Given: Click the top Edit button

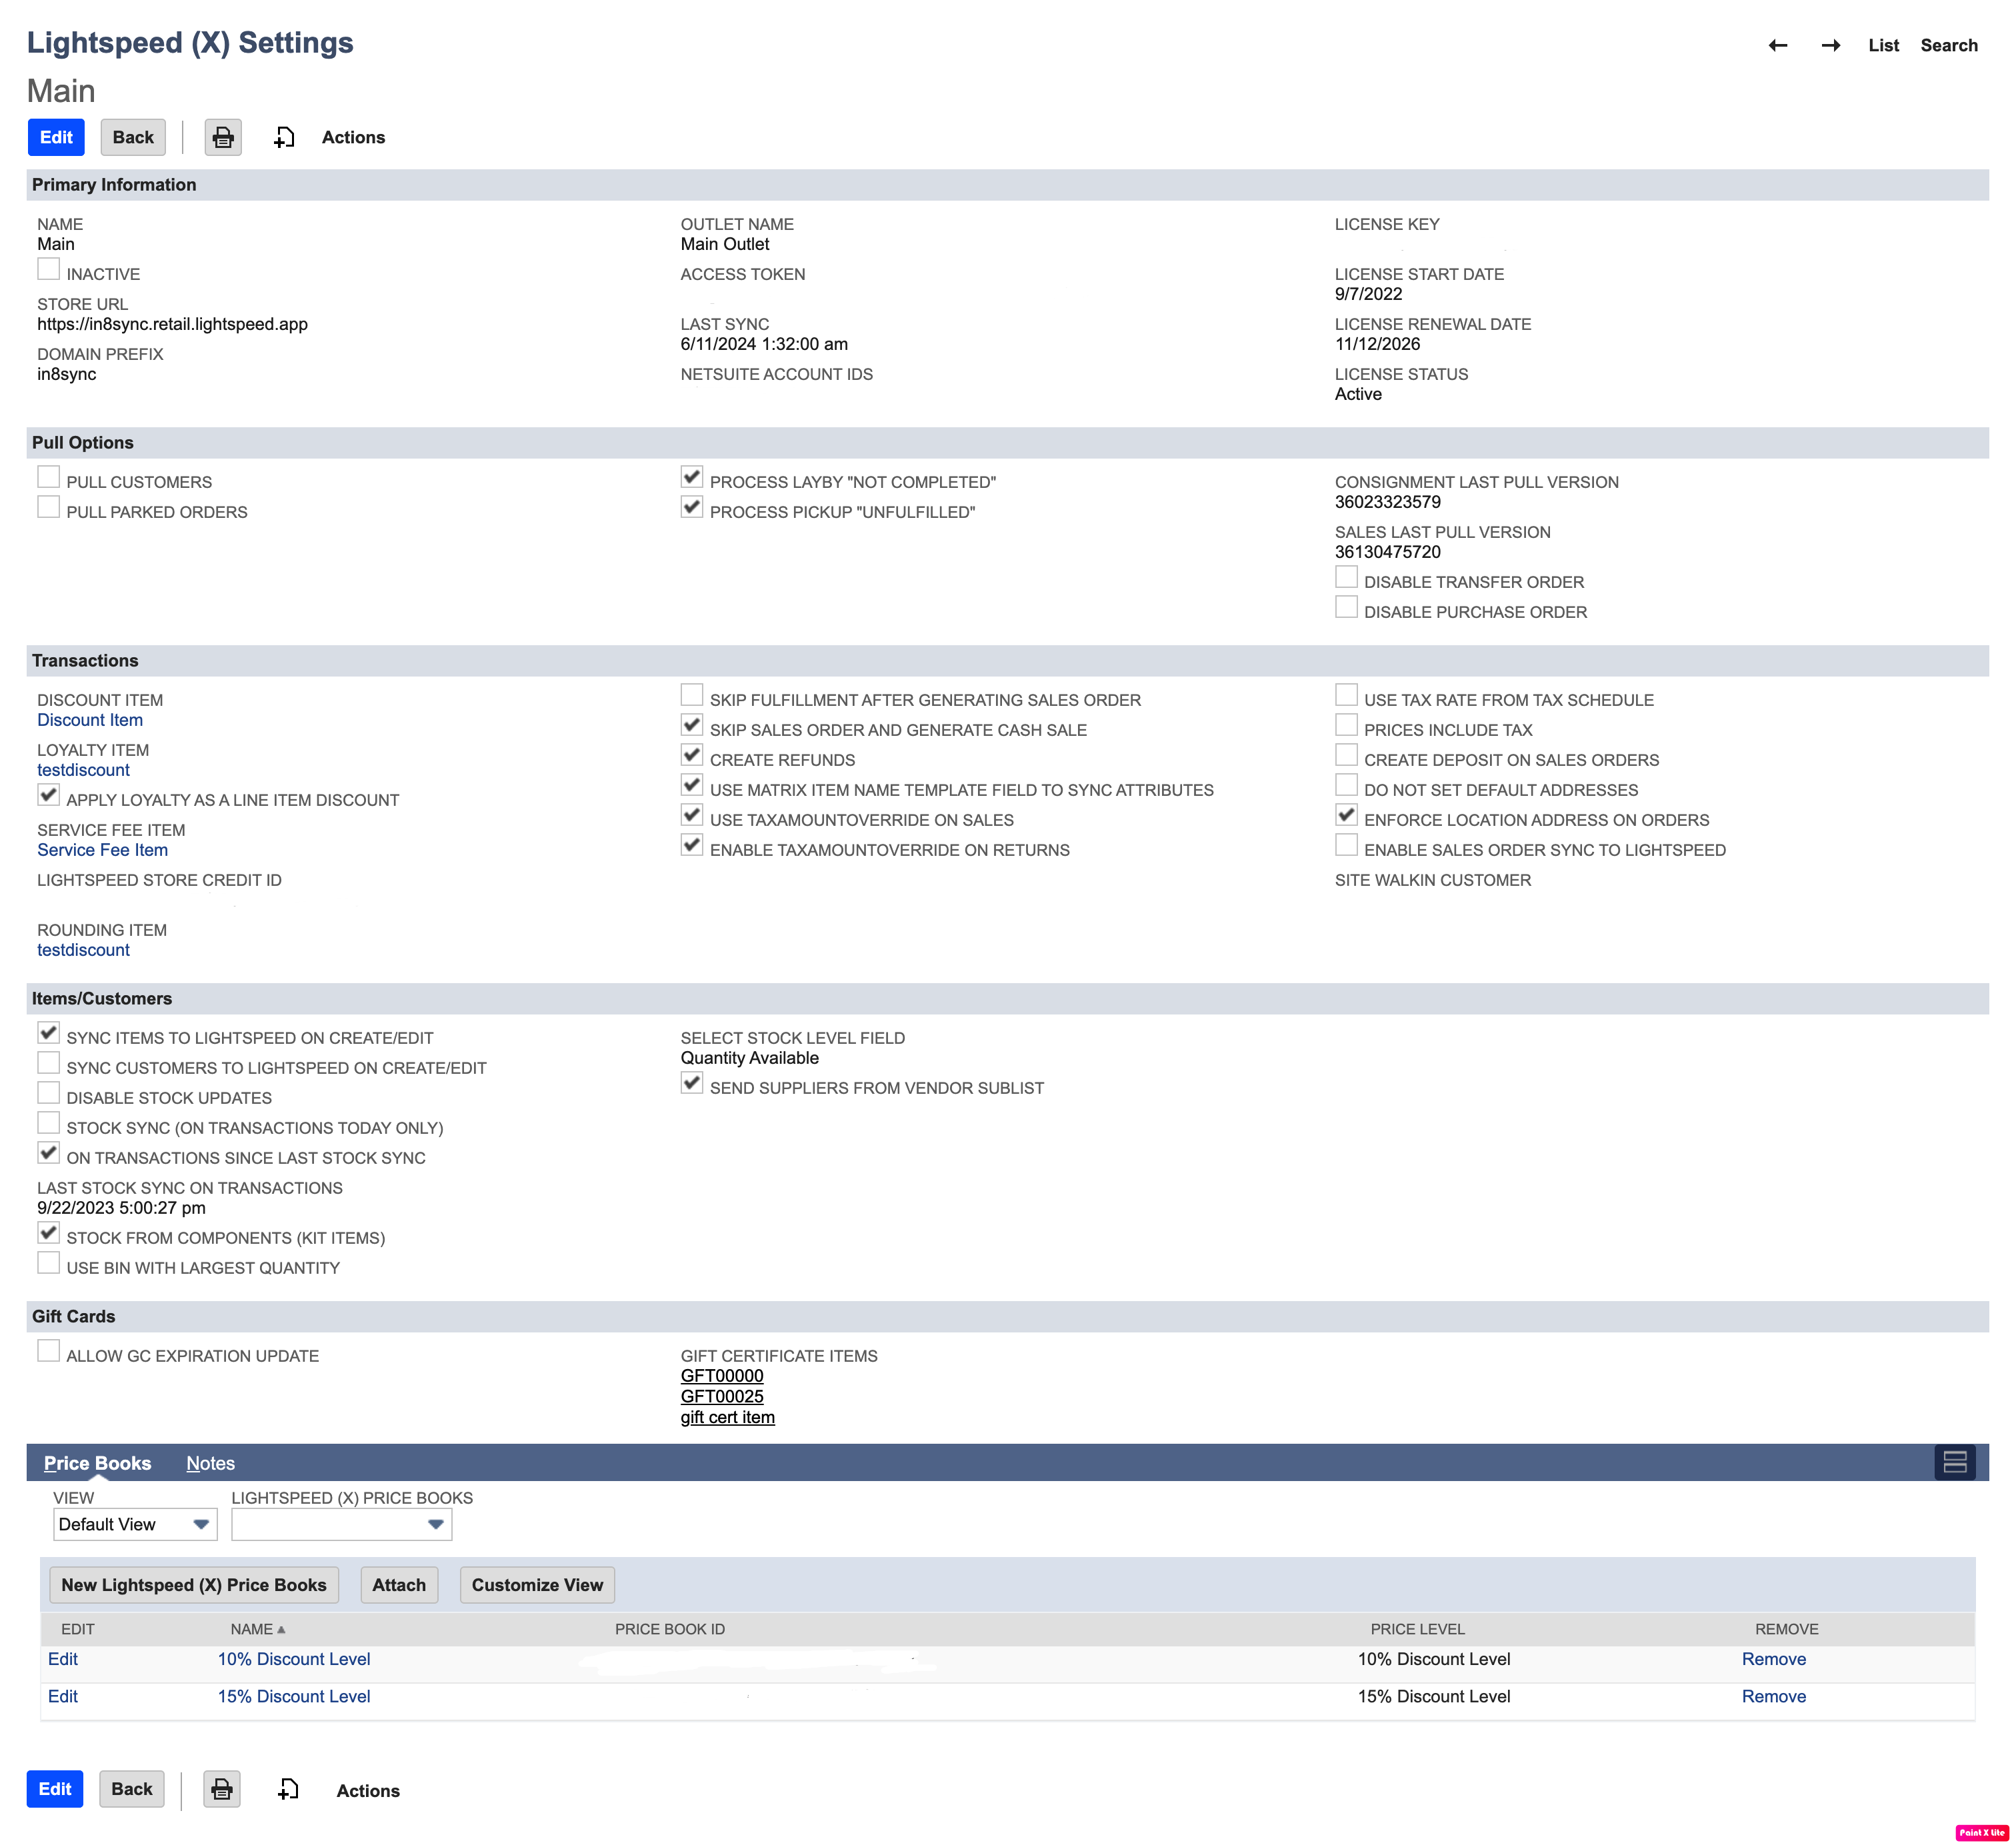Looking at the screenshot, I should 56,137.
